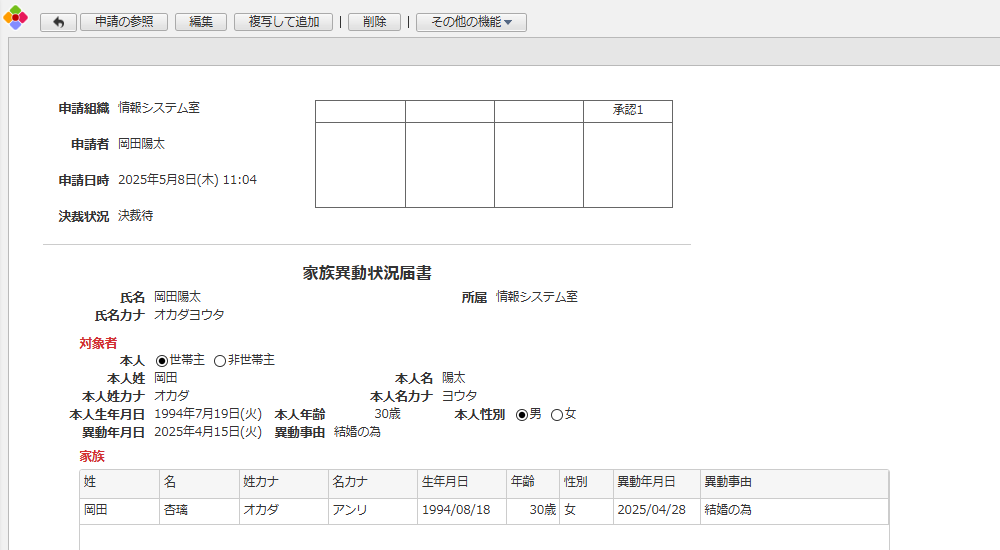
Task: Click the 生年月日 column header
Action: [x=462, y=483]
